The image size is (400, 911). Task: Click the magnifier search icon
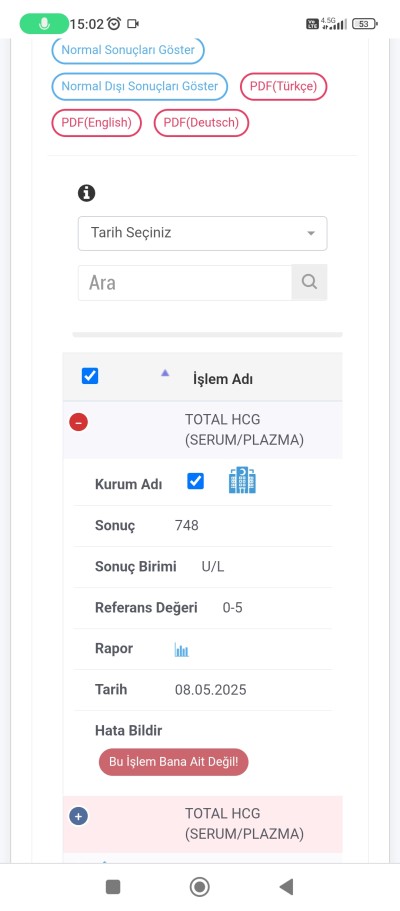[x=309, y=282]
